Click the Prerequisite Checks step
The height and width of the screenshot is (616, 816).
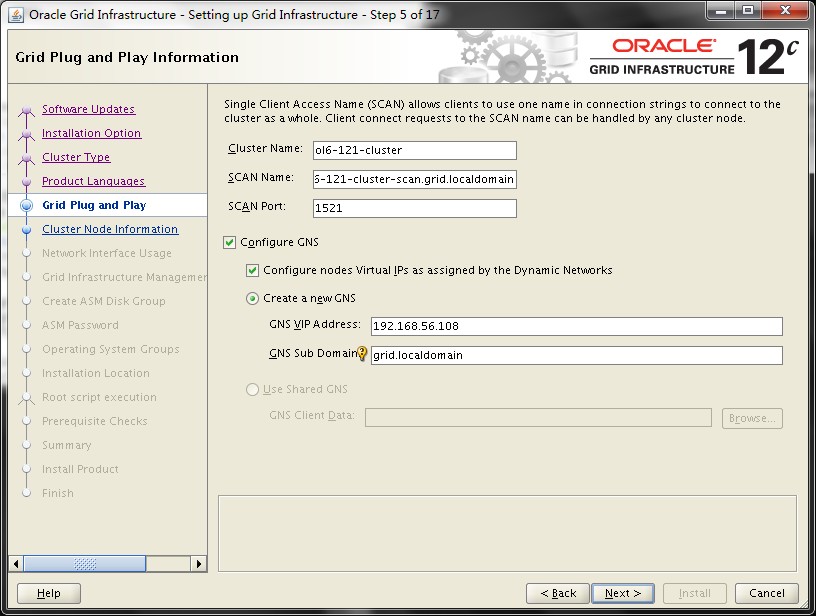pos(95,421)
